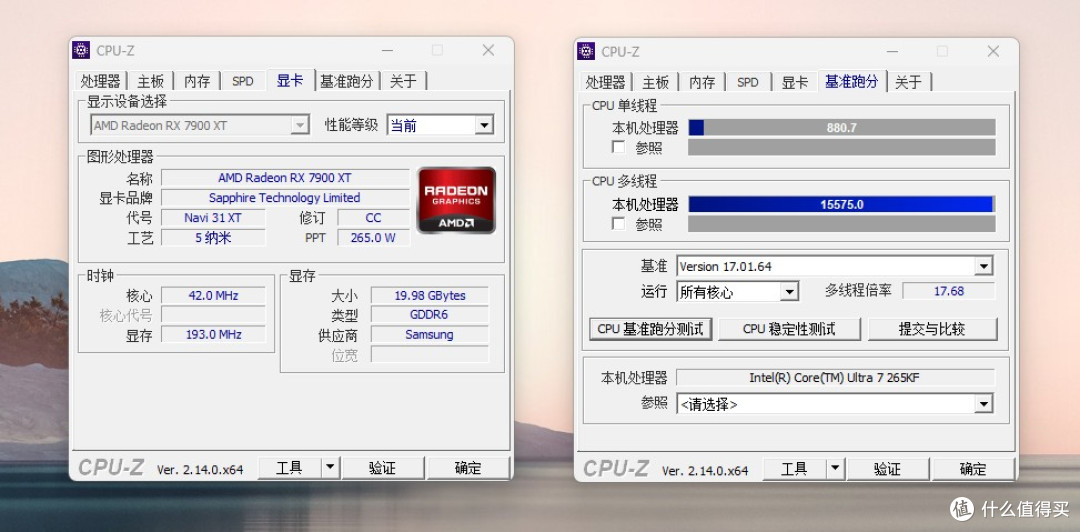The width and height of the screenshot is (1080, 532).
Task: Click 提交与比较 button
Action: 933,329
